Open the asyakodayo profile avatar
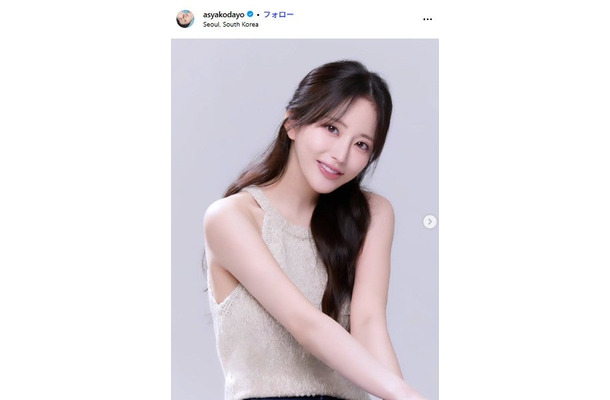Screen dimensions: 610x400 tap(185, 19)
